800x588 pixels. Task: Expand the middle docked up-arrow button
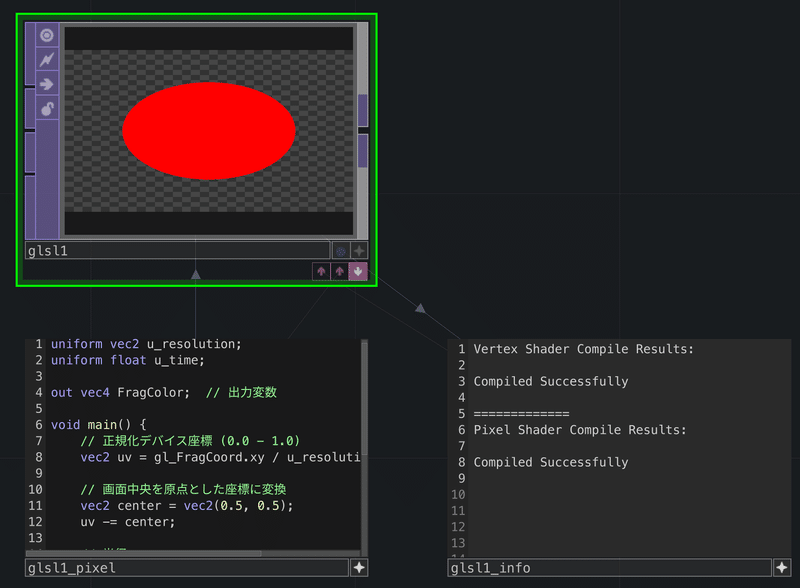pyautogui.click(x=339, y=271)
